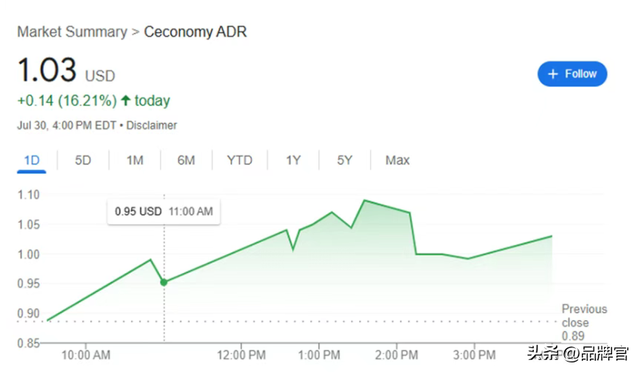The image size is (640, 372).
Task: Switch to the 6M range tab
Action: pyautogui.click(x=186, y=160)
